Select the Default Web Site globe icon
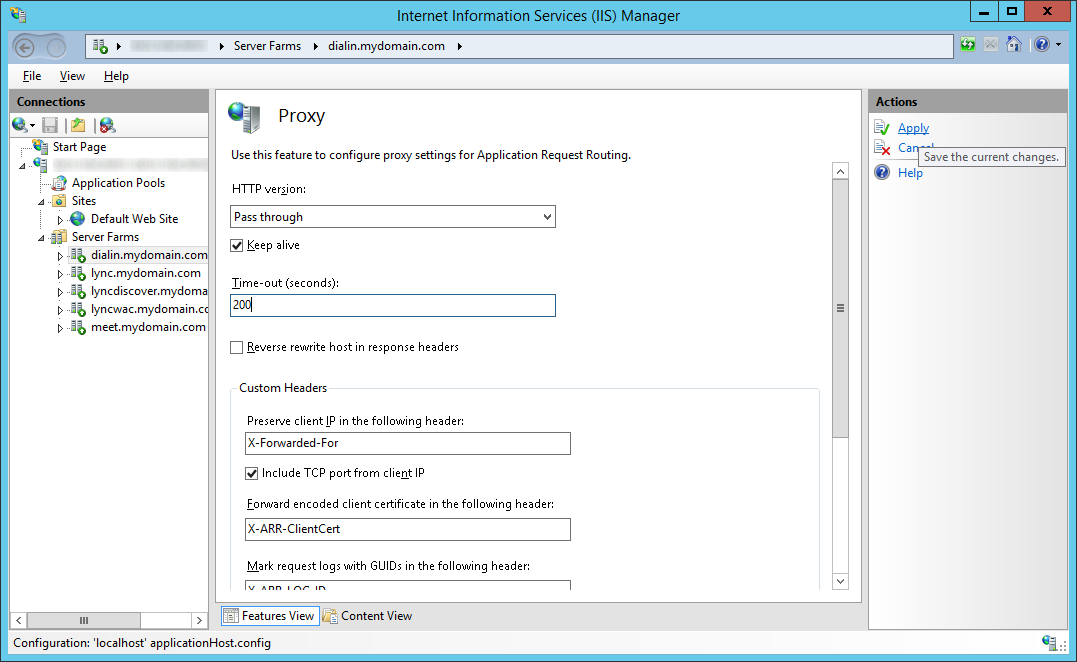 coord(78,218)
